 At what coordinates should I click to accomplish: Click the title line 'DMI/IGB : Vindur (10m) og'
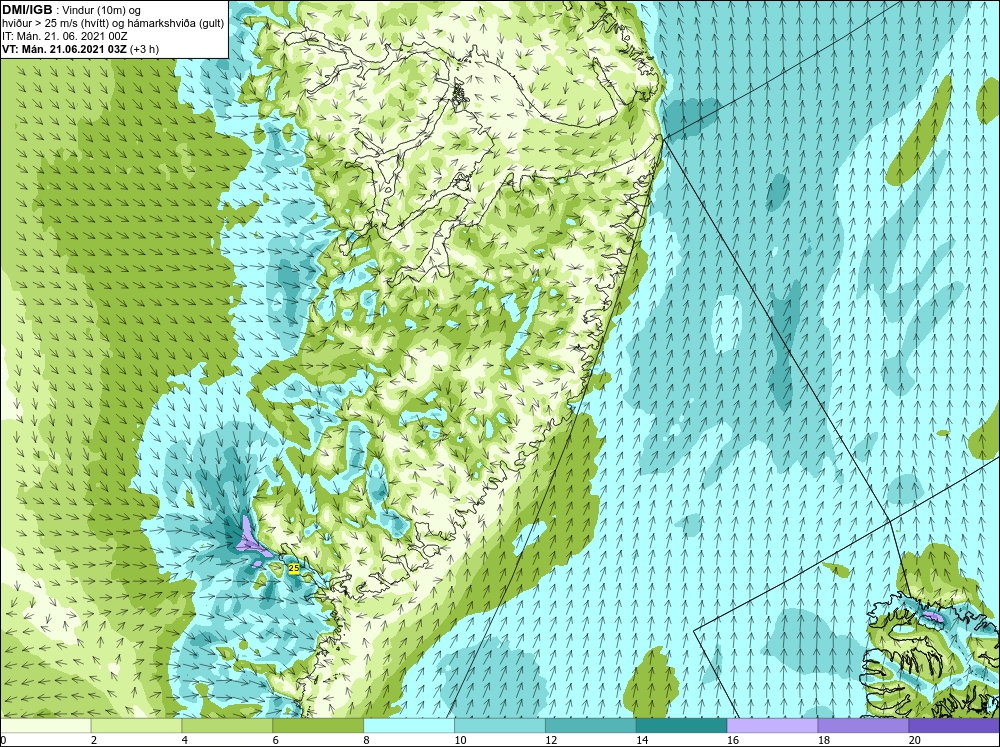pos(71,10)
